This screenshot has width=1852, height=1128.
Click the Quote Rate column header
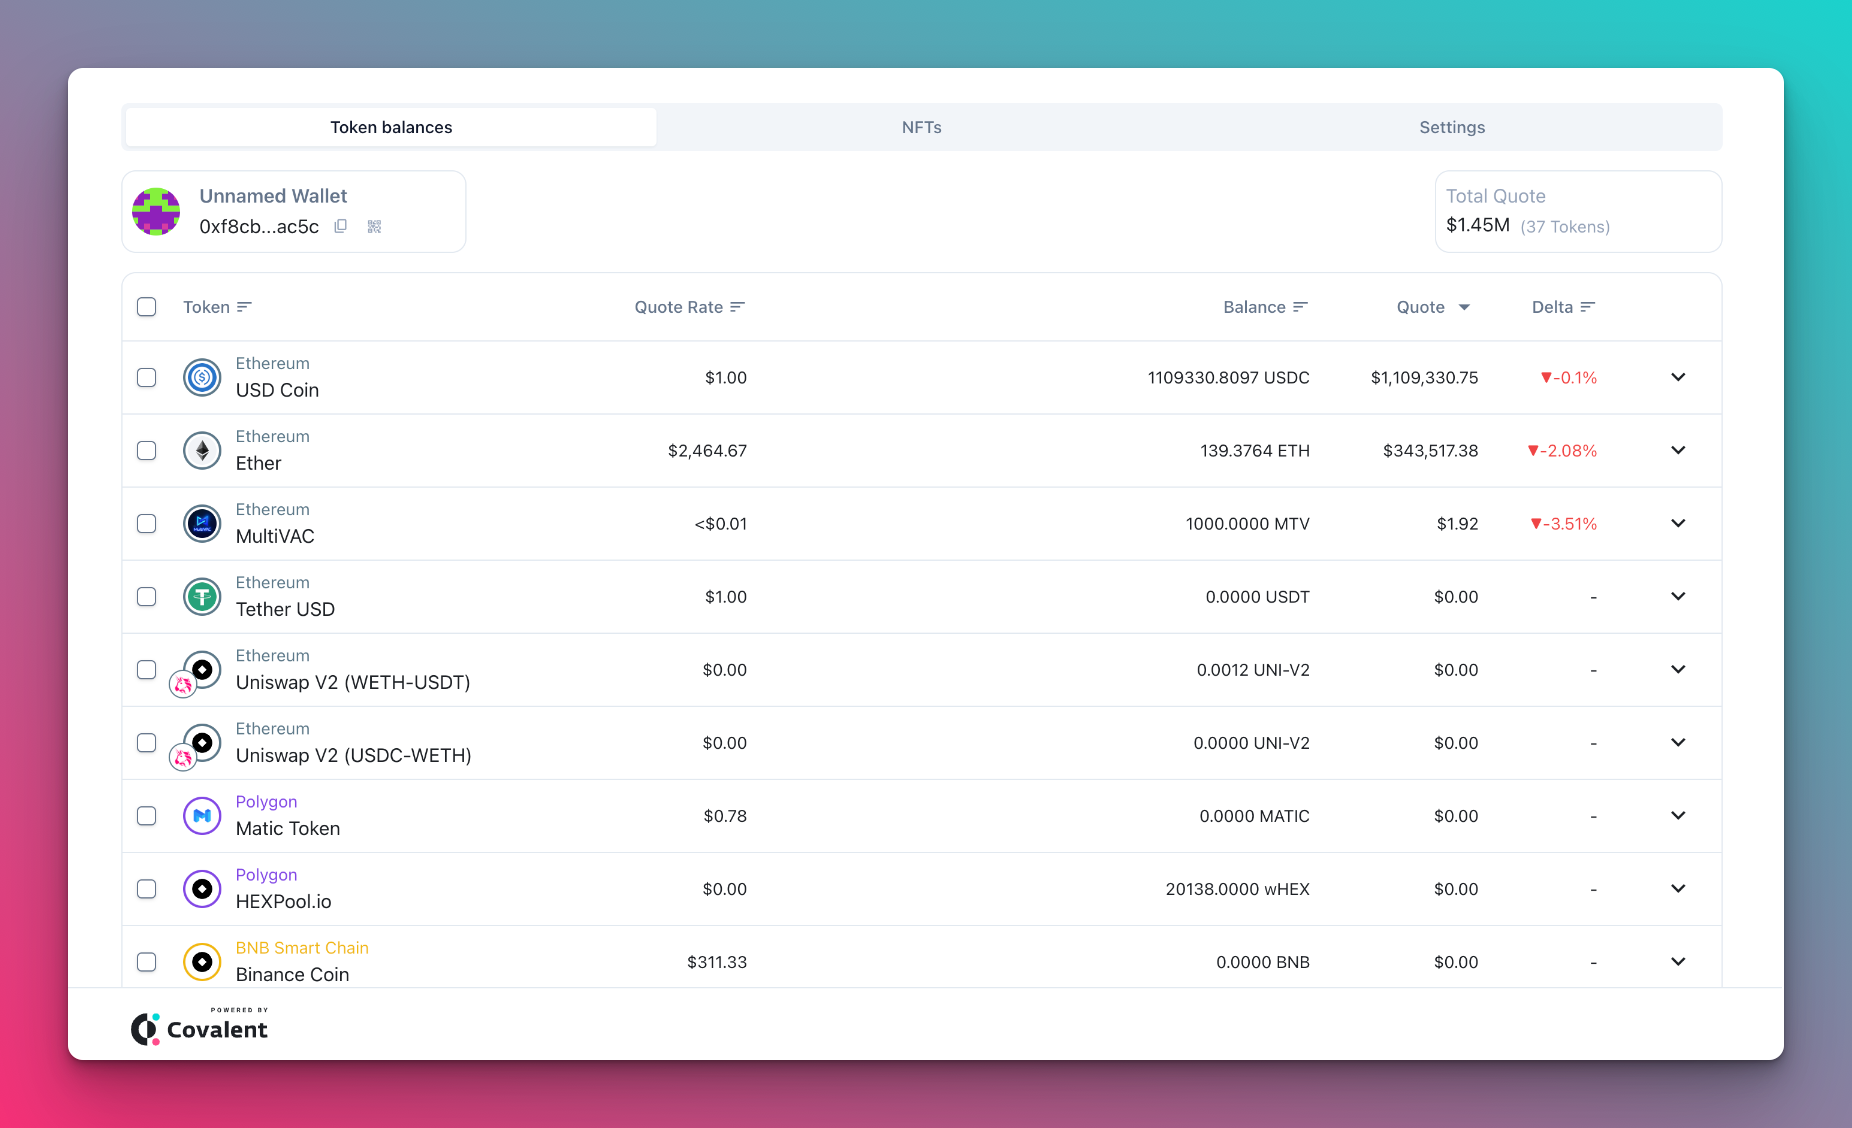click(x=678, y=307)
